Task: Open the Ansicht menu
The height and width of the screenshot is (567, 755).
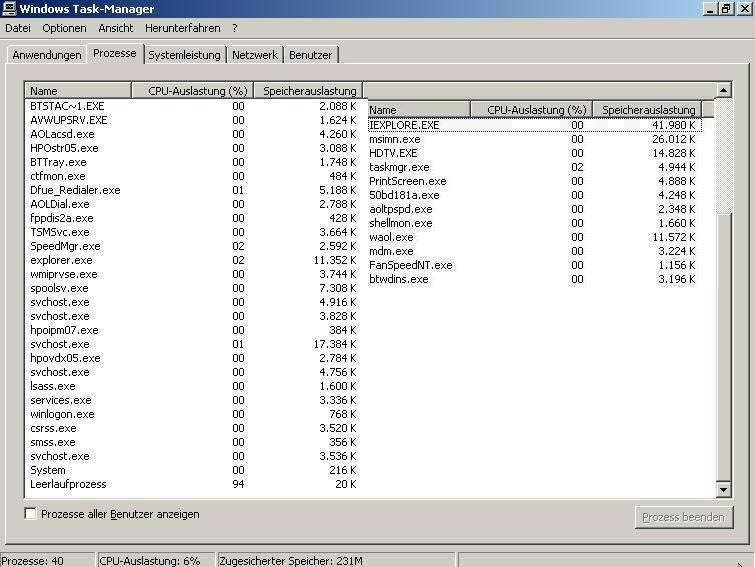Action: tap(116, 28)
